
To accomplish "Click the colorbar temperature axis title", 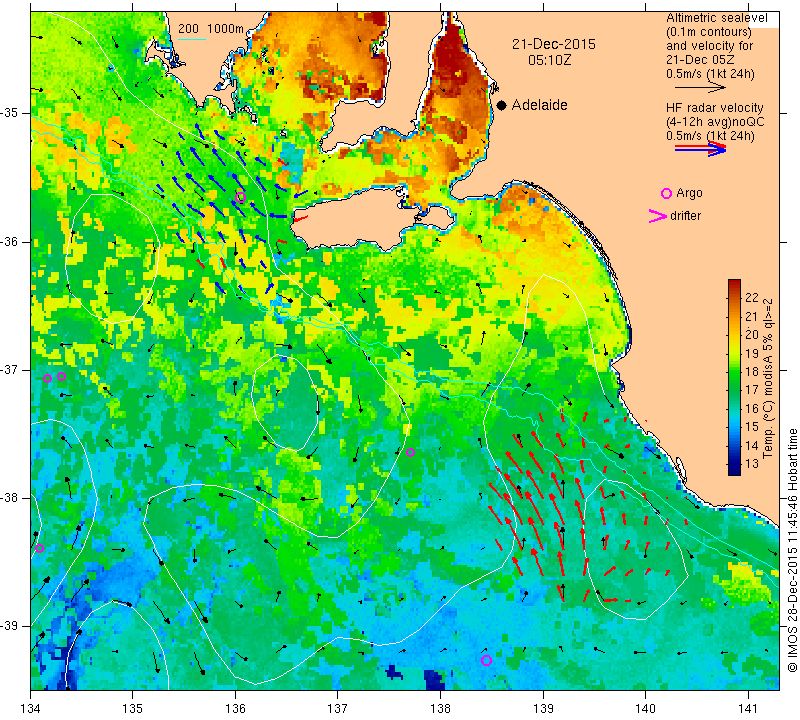I will [x=768, y=378].
